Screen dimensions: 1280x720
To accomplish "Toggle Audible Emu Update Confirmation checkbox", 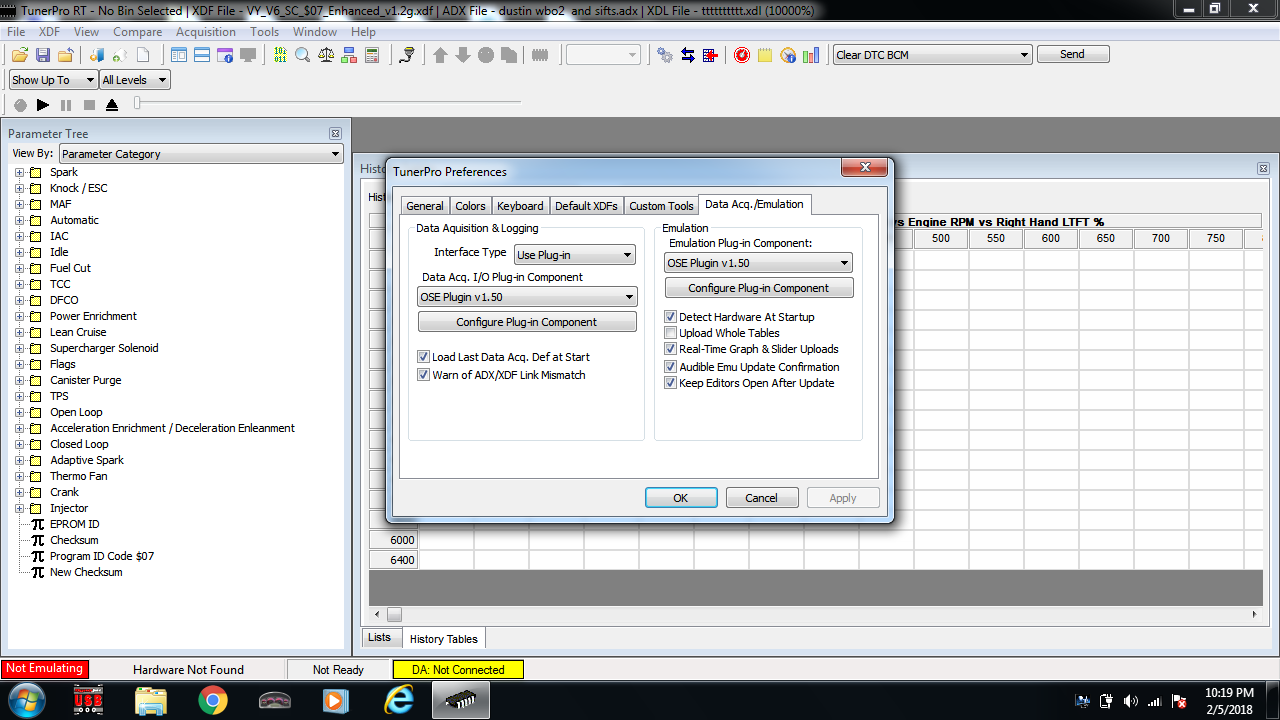I will 671,367.
